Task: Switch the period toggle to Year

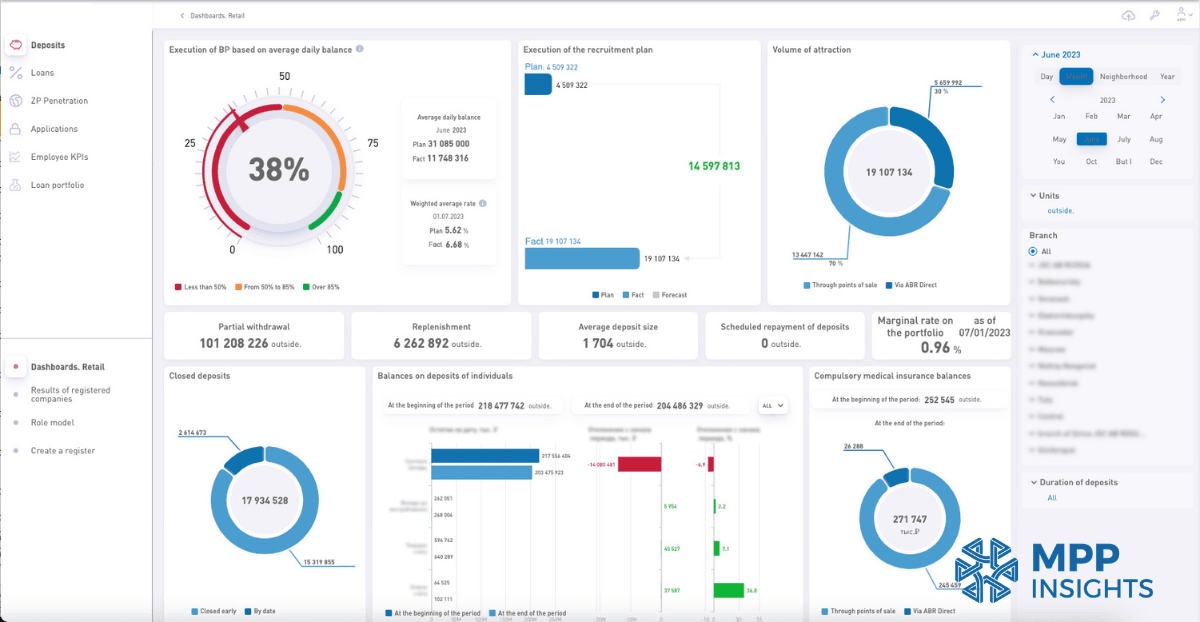Action: point(1166,76)
